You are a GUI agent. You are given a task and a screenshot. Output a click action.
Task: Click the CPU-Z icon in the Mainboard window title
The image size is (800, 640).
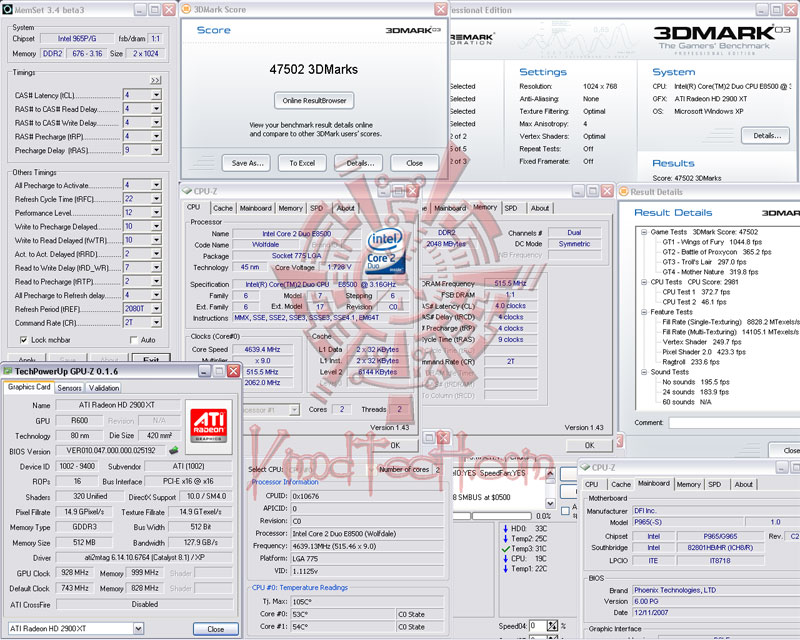(x=585, y=467)
